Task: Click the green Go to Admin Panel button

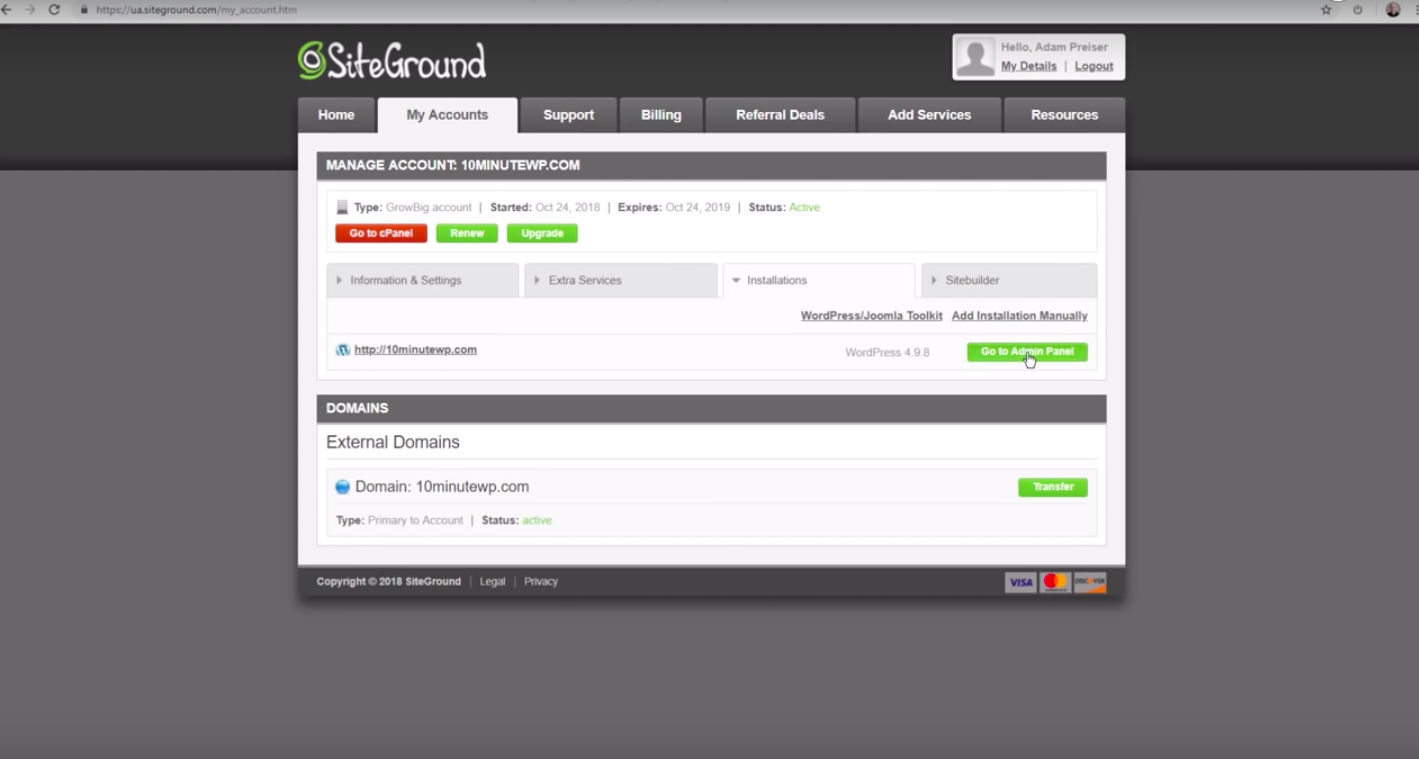Action: click(1027, 352)
